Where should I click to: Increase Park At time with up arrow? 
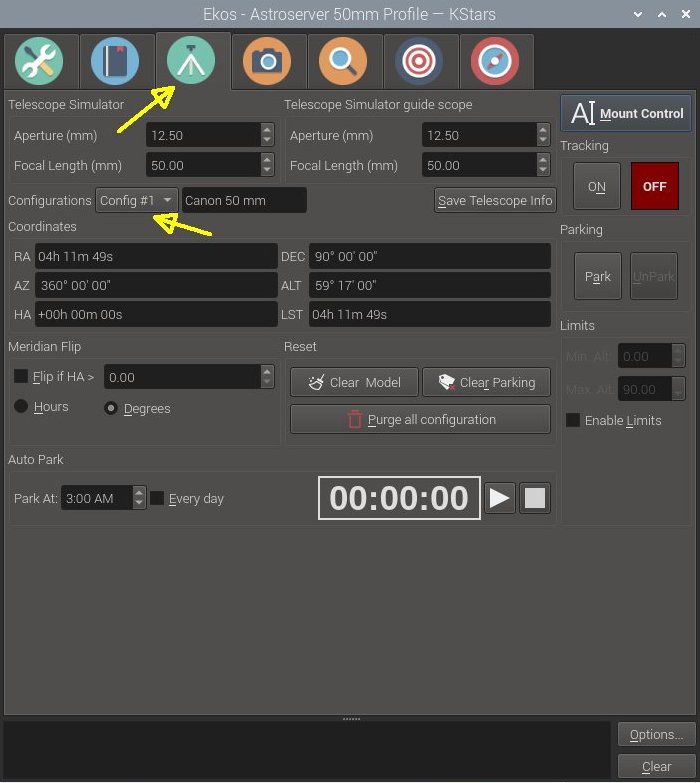click(x=139, y=492)
